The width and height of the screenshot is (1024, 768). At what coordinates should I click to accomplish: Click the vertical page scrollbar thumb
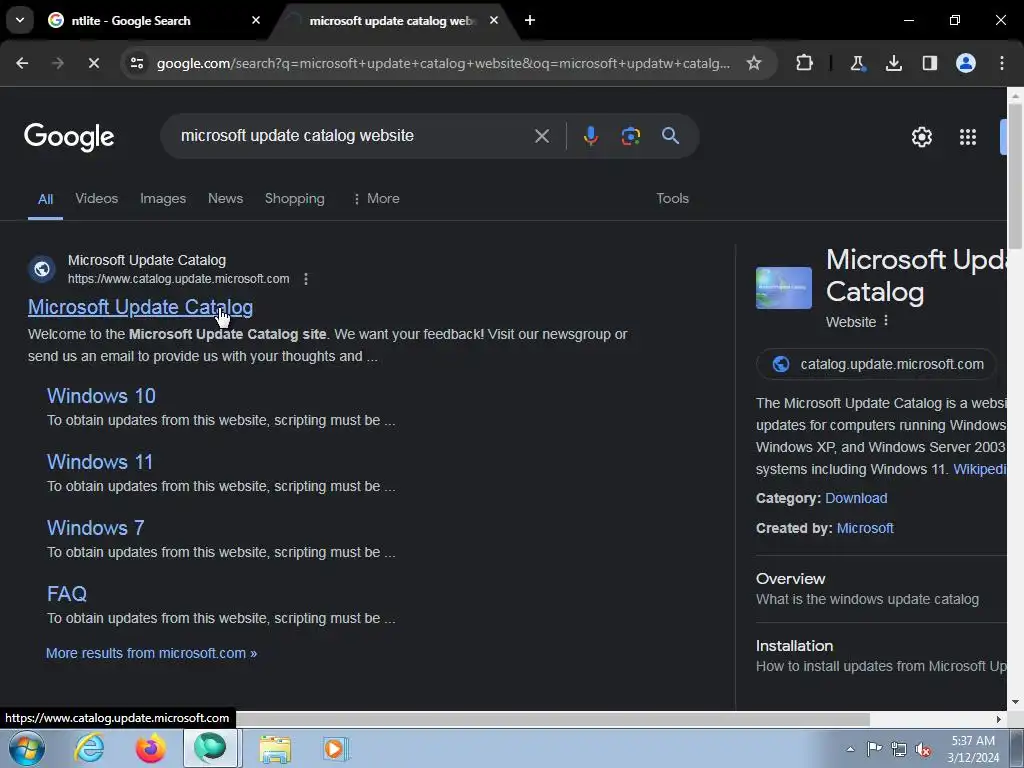tap(1015, 175)
